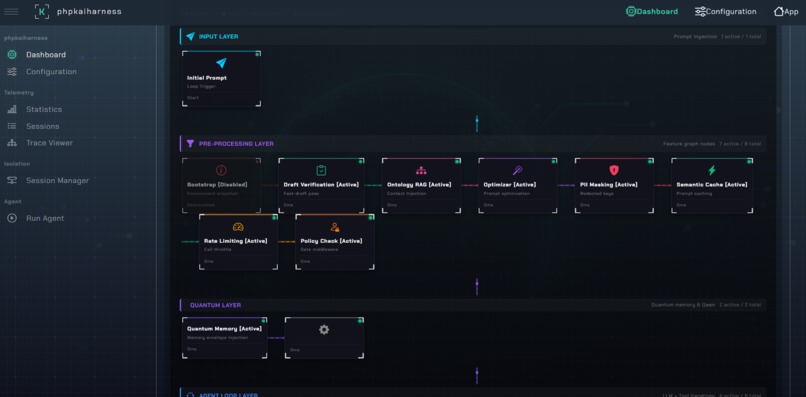Click the Optimizer magic wand icon

[517, 170]
